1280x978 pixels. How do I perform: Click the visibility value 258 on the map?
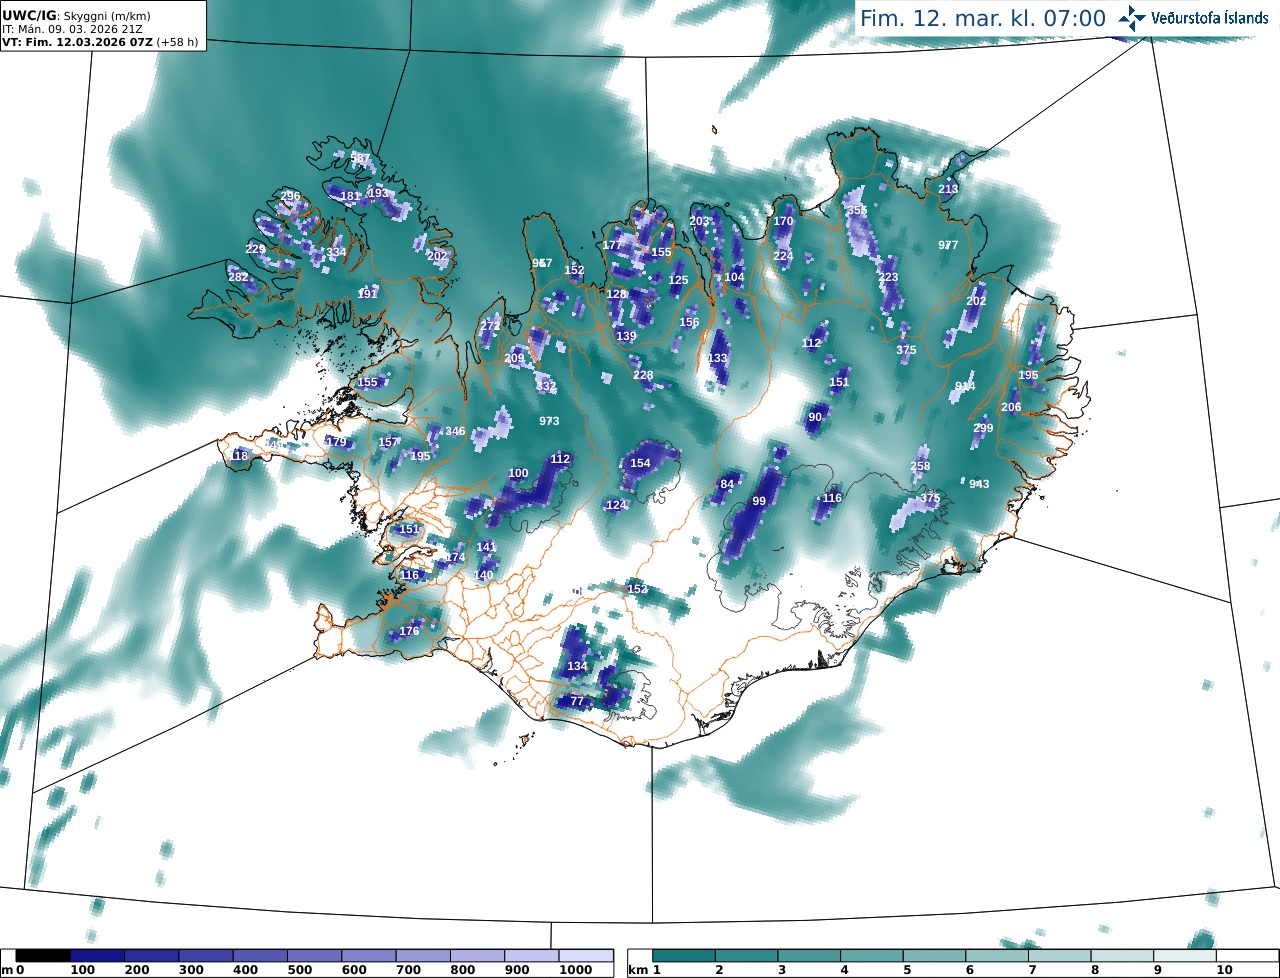click(920, 467)
